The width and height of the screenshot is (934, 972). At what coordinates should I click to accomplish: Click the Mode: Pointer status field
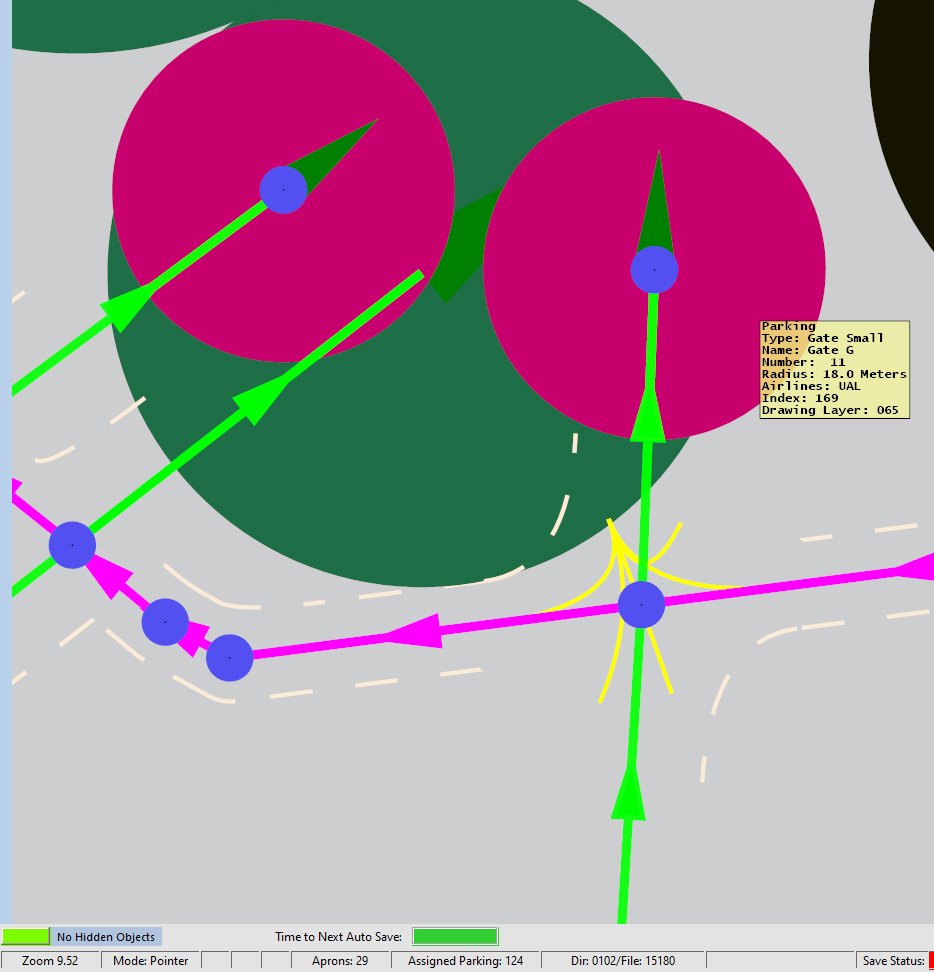(x=151, y=961)
